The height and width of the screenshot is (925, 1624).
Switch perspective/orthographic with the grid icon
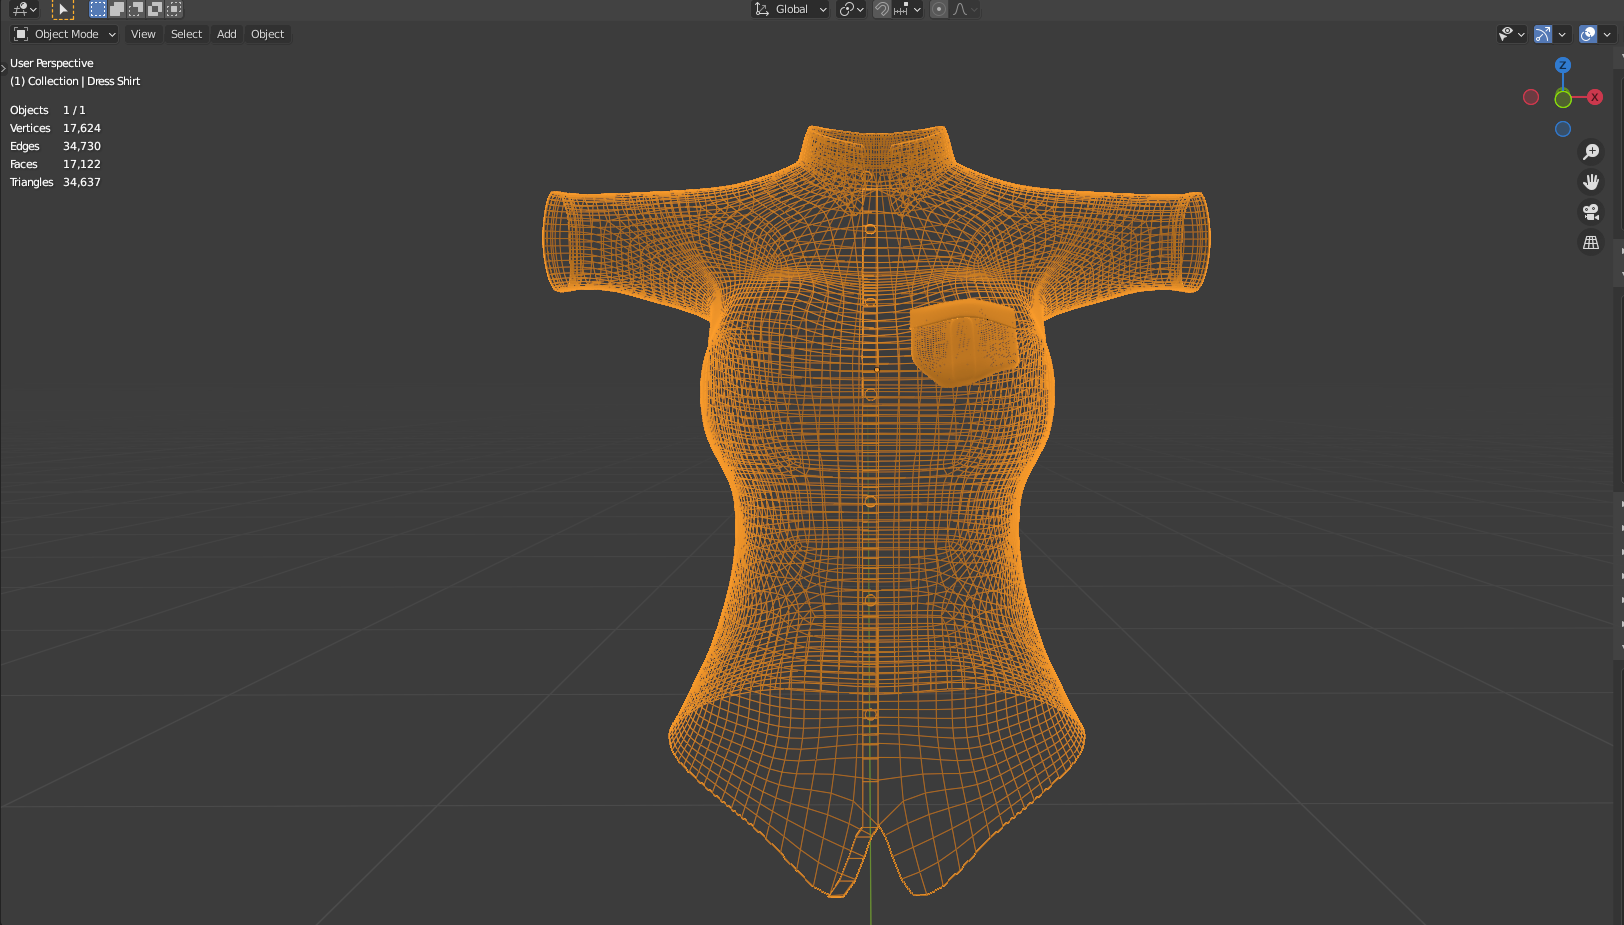(x=1591, y=242)
